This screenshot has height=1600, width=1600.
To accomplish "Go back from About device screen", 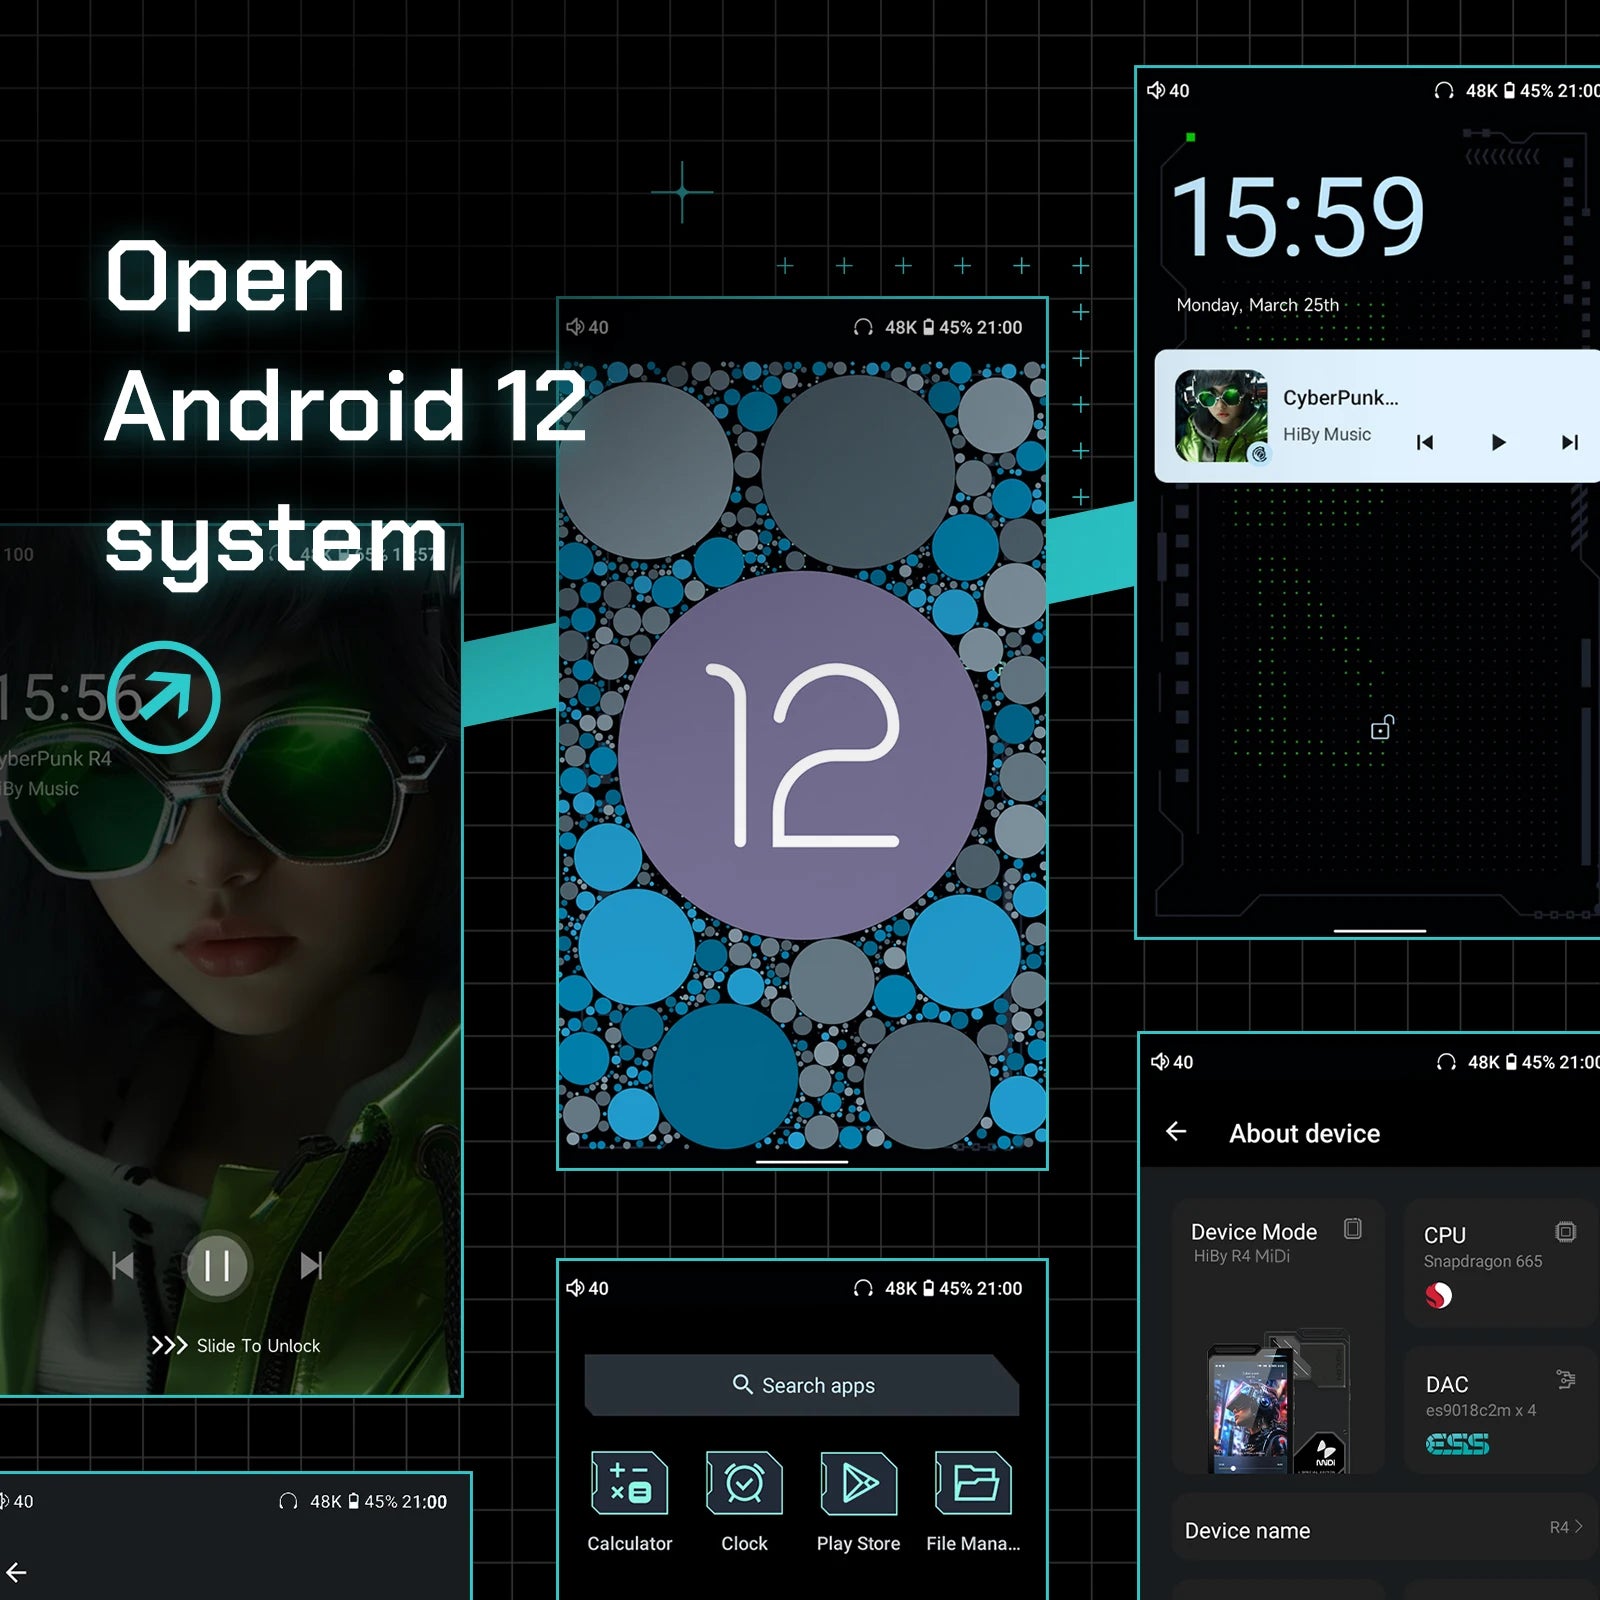I will [1176, 1132].
